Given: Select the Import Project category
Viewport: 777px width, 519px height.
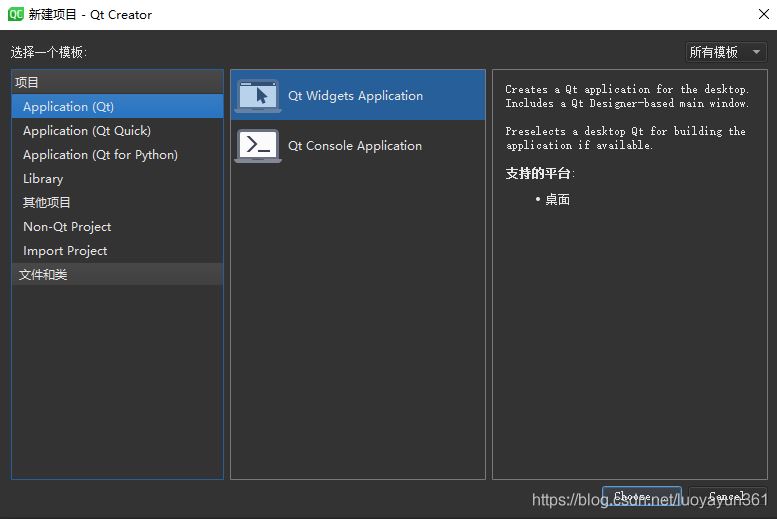Looking at the screenshot, I should (x=65, y=251).
